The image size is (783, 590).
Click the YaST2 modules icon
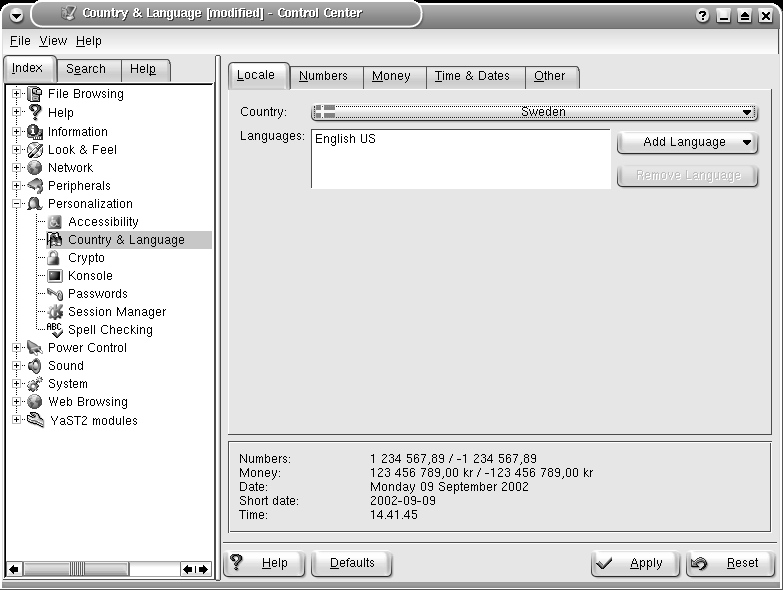[x=35, y=420]
